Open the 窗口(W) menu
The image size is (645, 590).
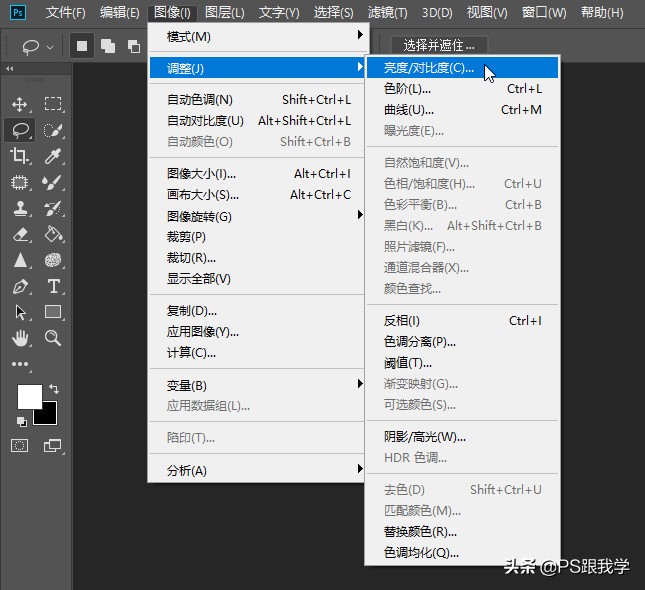[544, 13]
